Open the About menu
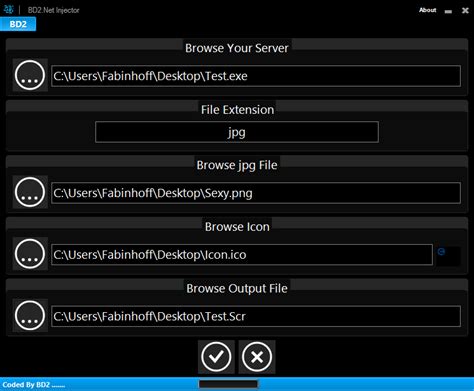The height and width of the screenshot is (391, 474). 427,10
